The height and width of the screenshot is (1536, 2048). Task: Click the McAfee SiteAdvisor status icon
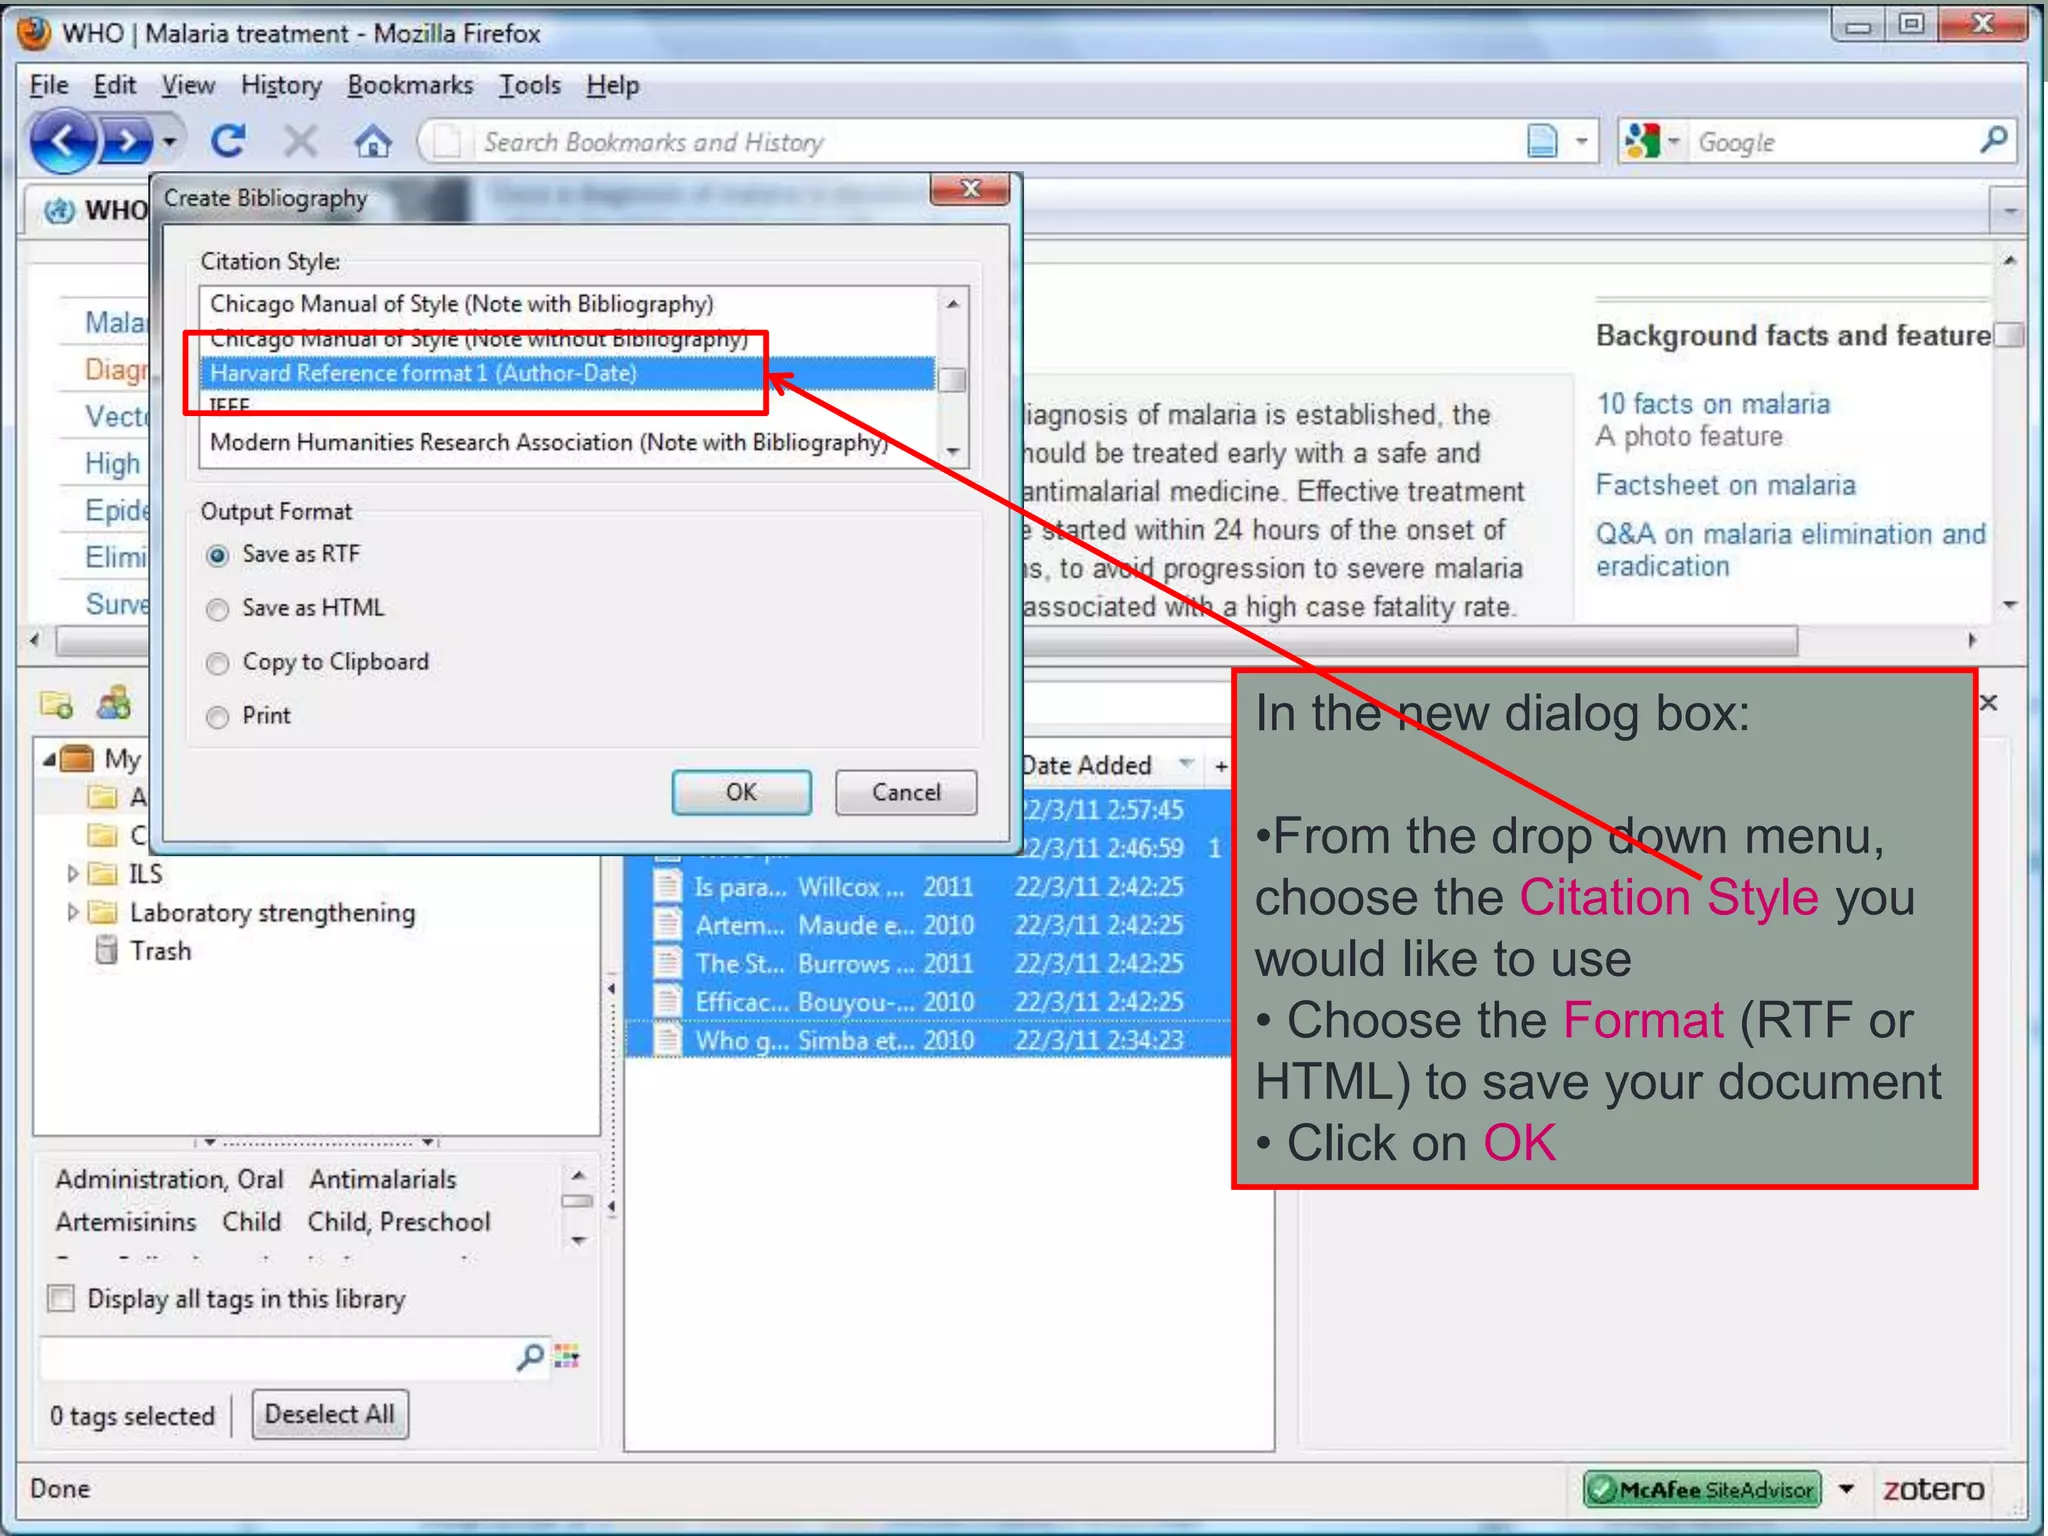[x=1702, y=1489]
